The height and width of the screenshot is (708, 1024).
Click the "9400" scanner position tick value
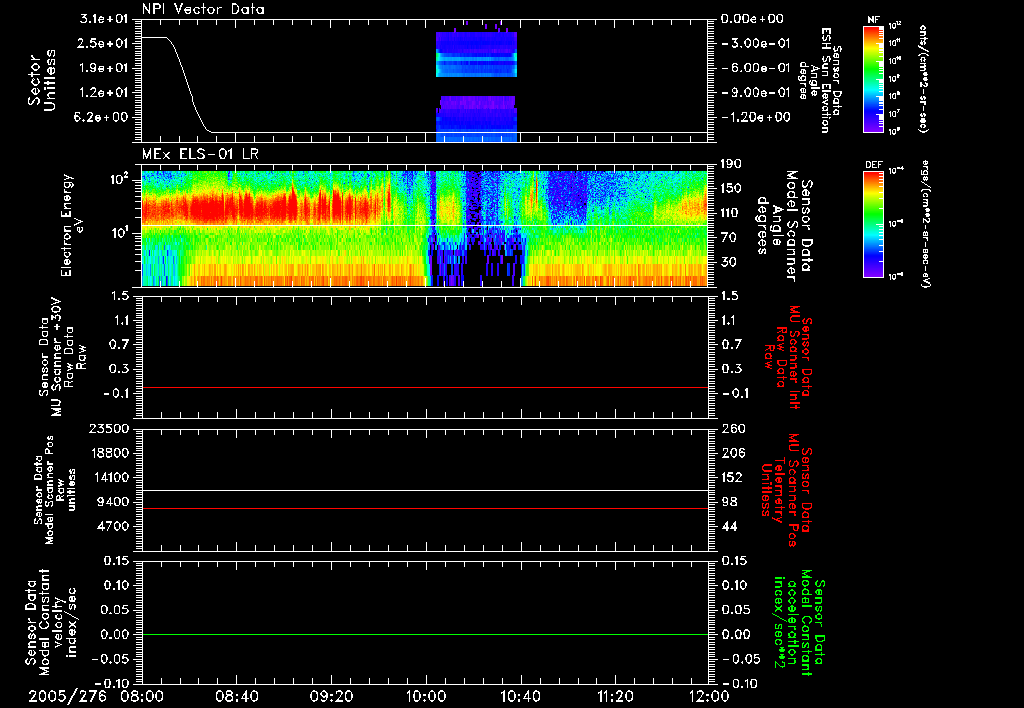(x=114, y=502)
